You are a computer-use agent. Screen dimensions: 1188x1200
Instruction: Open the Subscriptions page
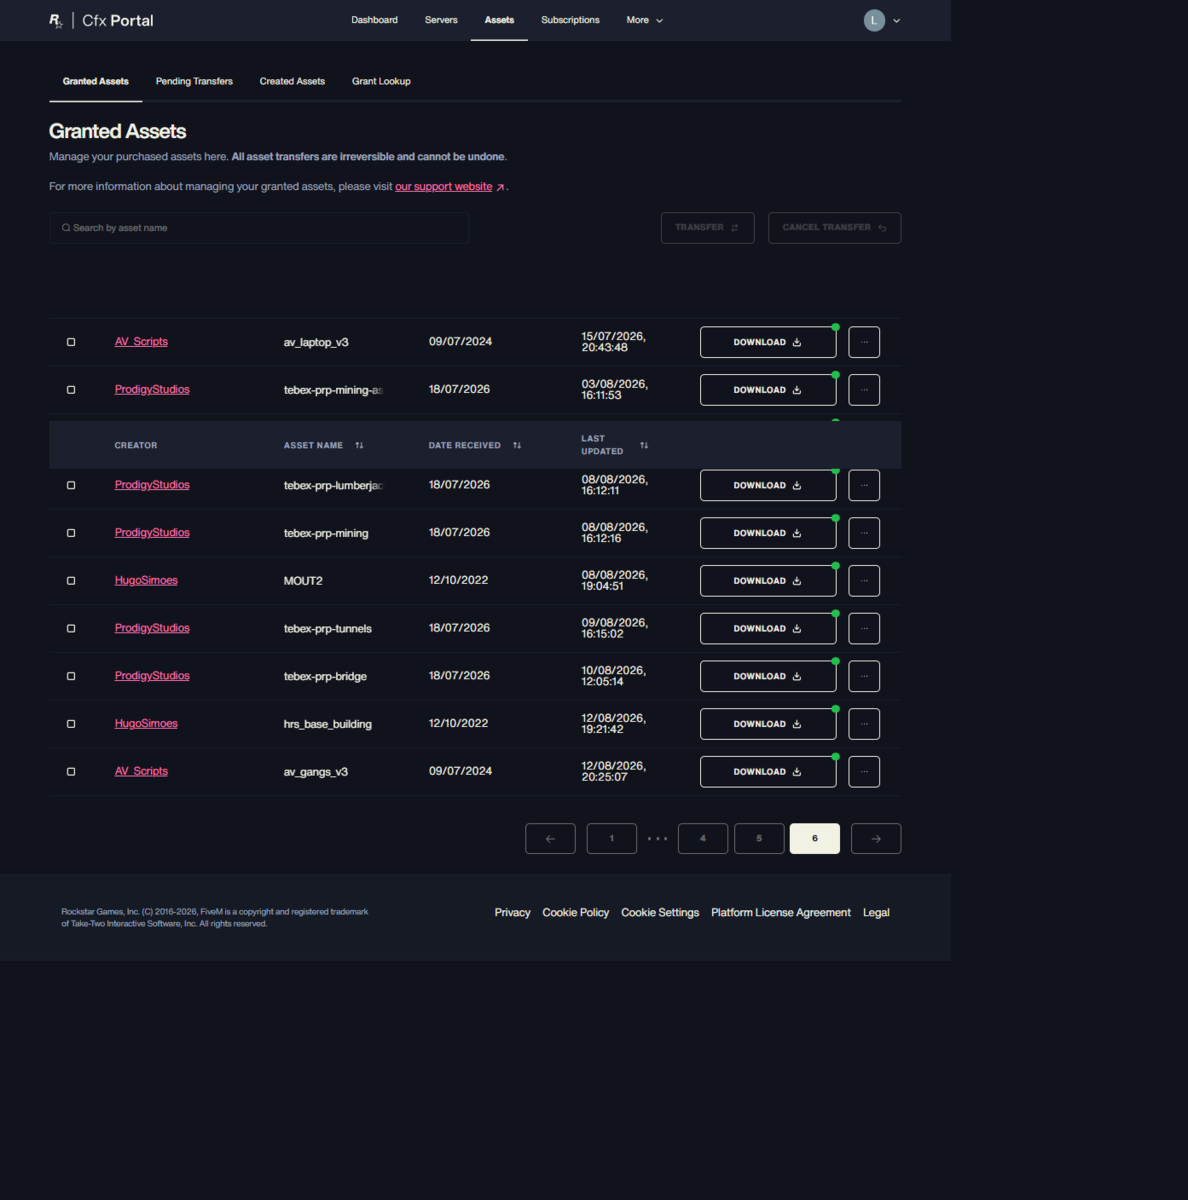[x=570, y=20]
